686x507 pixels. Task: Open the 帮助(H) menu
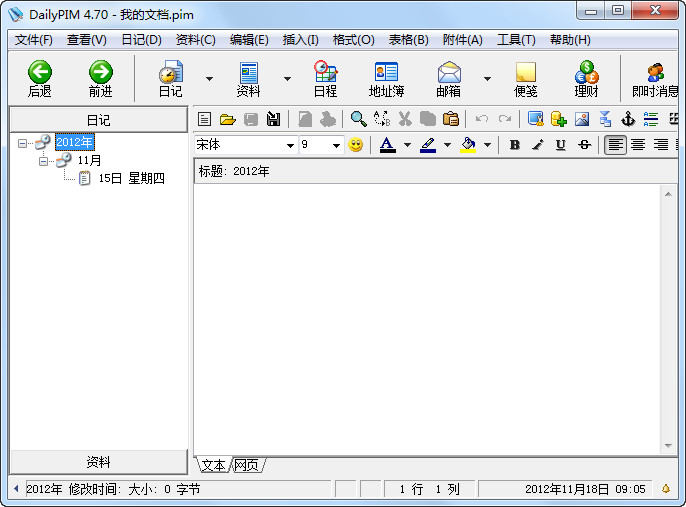[x=570, y=40]
